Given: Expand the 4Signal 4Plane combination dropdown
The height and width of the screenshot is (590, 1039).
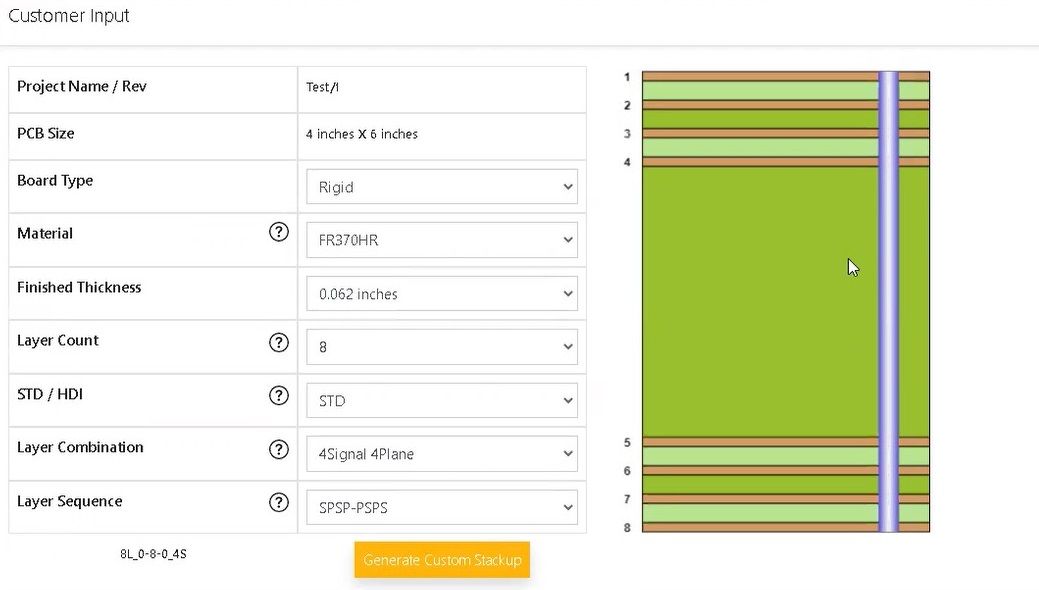Looking at the screenshot, I should (x=441, y=454).
